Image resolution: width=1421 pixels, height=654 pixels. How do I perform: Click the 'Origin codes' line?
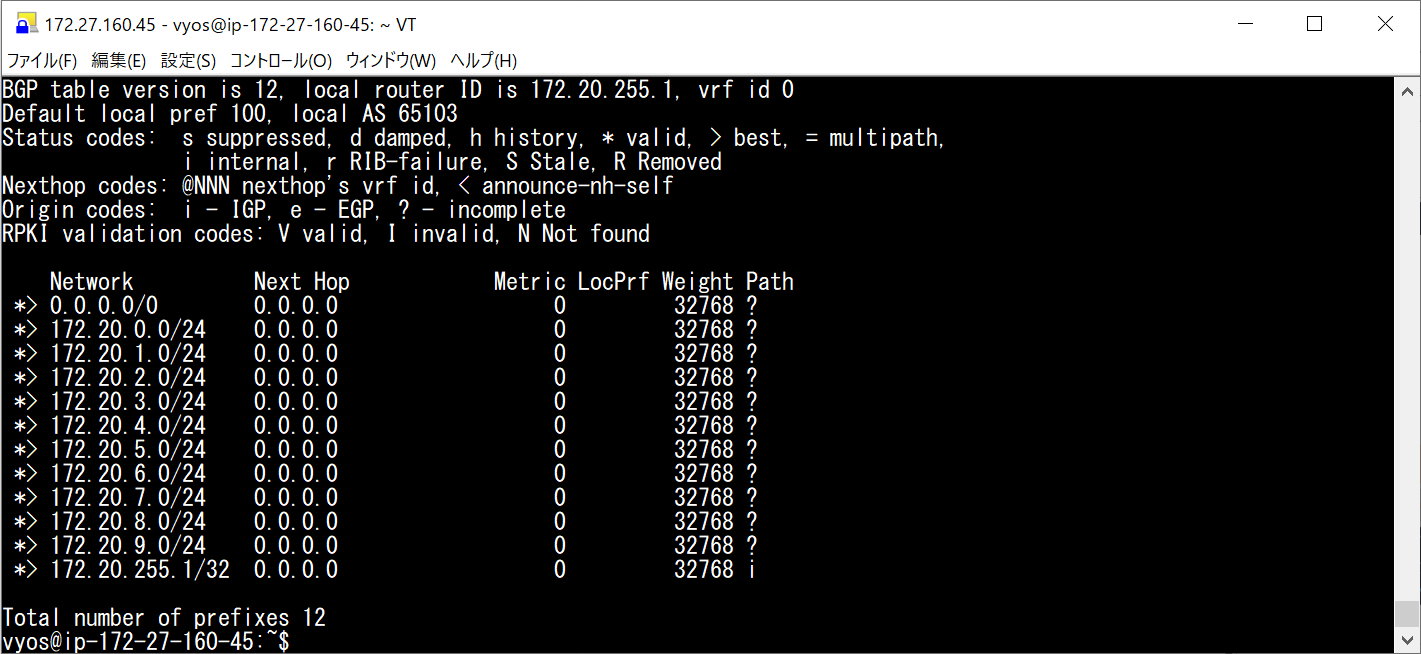(284, 210)
